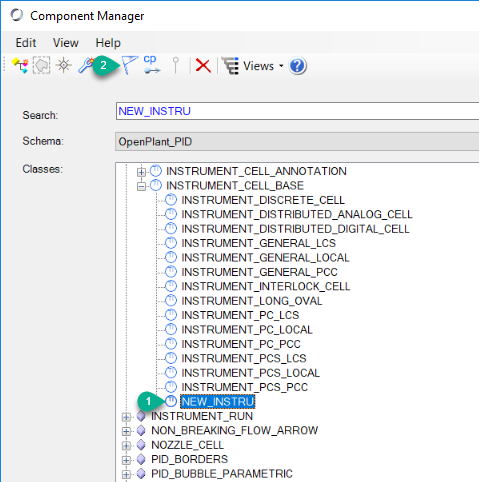Open the blue help question mark icon
The image size is (479, 482).
point(298,66)
